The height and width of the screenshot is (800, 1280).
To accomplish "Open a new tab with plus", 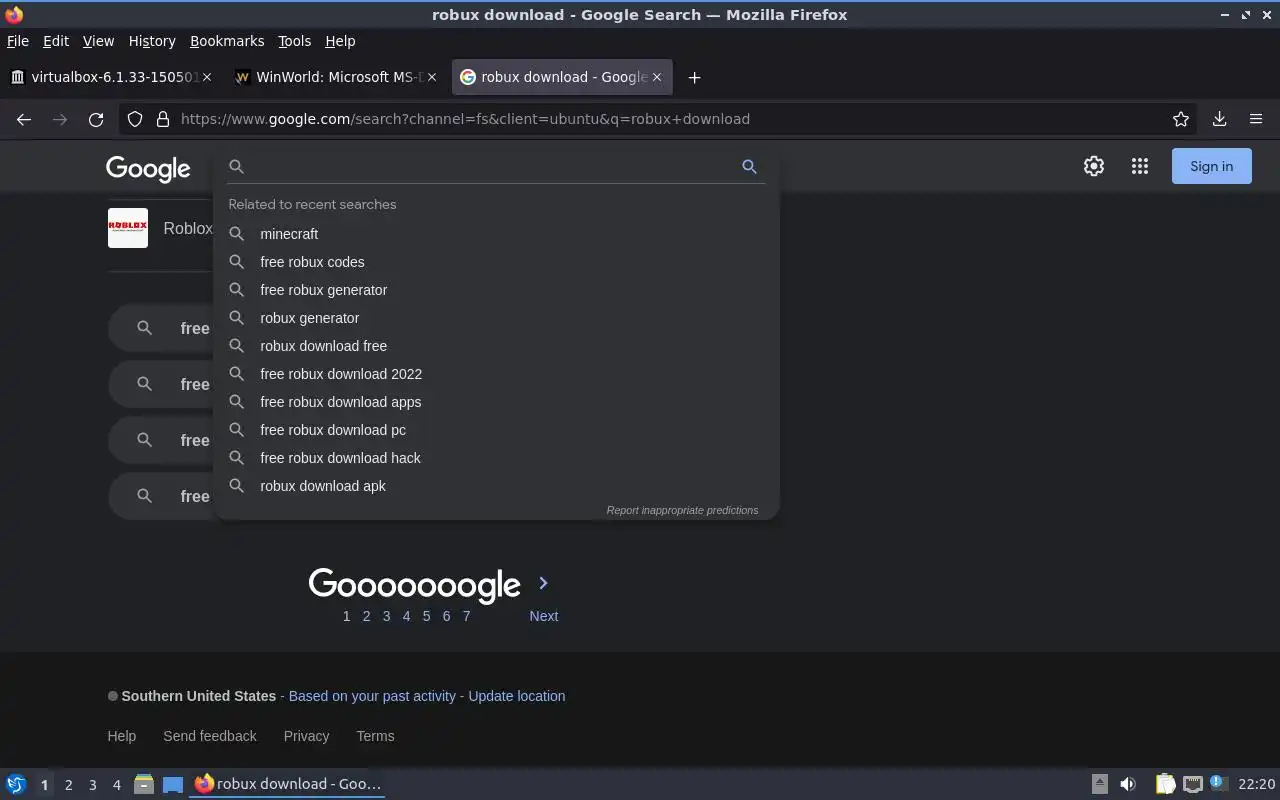I will [x=694, y=77].
